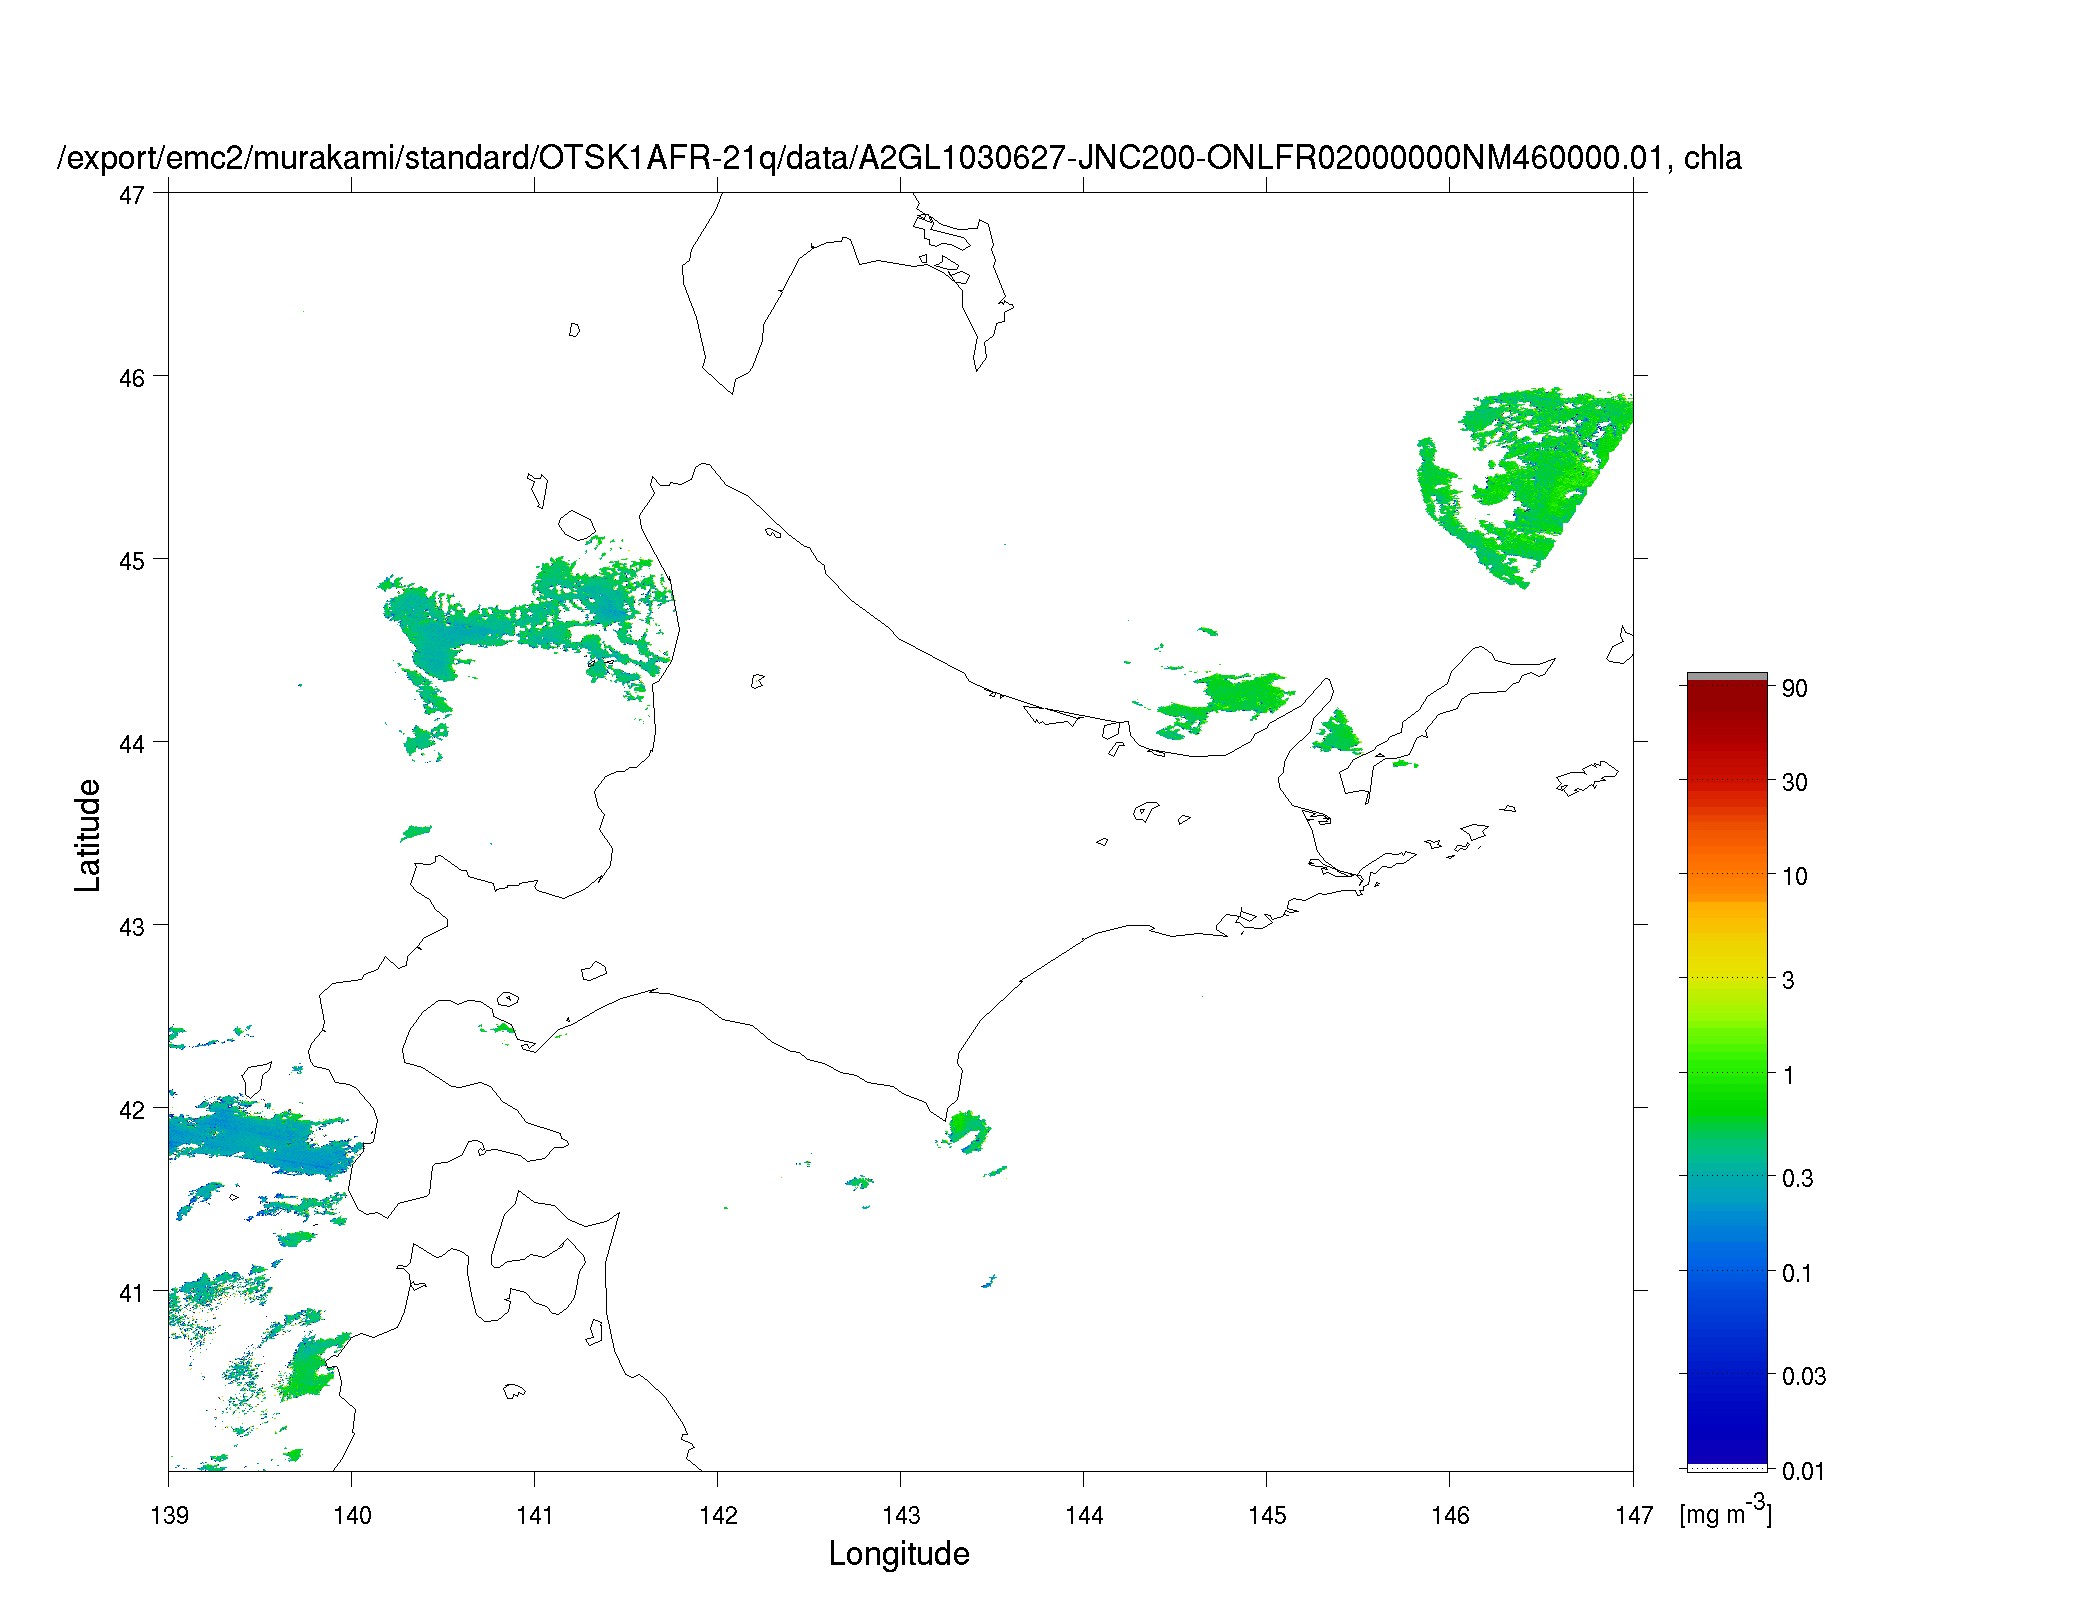Click colorbar label 0.3
The width and height of the screenshot is (2099, 1600).
point(1797,1178)
